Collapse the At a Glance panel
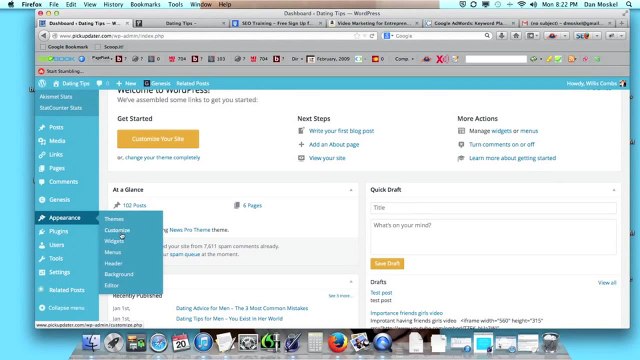The height and width of the screenshot is (360, 640). pyautogui.click(x=351, y=190)
